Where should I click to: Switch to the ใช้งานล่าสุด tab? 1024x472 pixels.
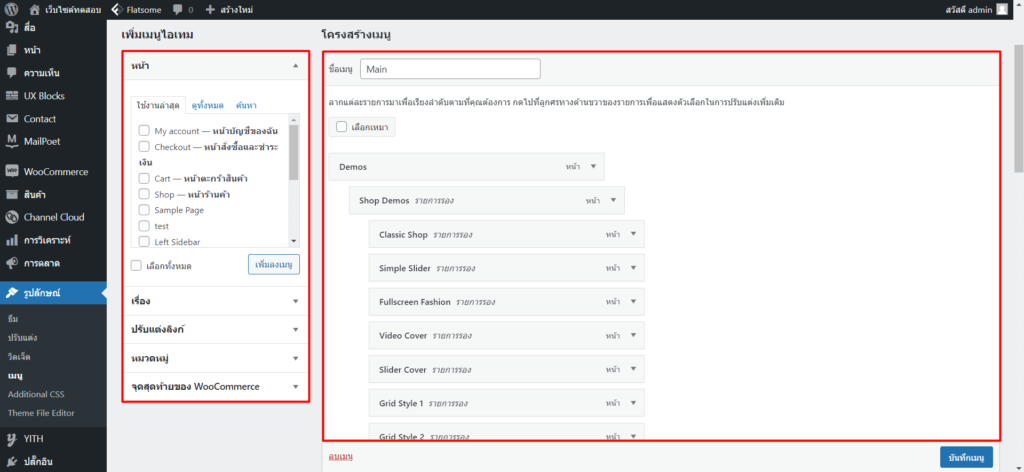(158, 105)
